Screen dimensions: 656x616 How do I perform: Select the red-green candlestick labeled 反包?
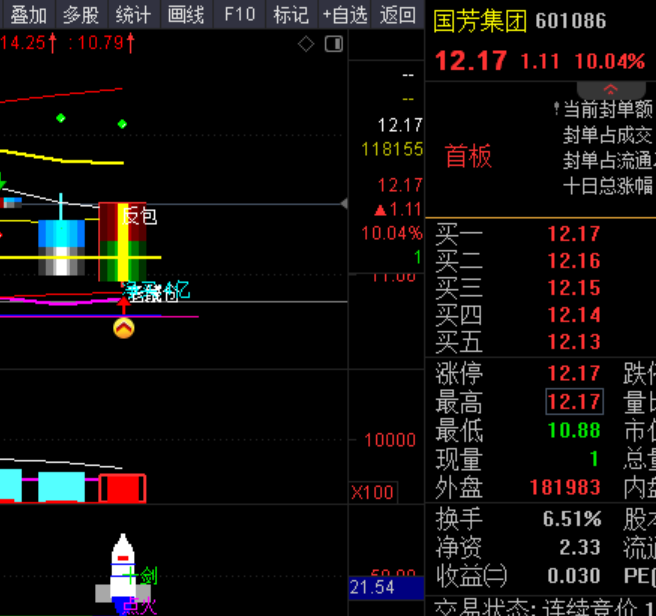pos(123,241)
